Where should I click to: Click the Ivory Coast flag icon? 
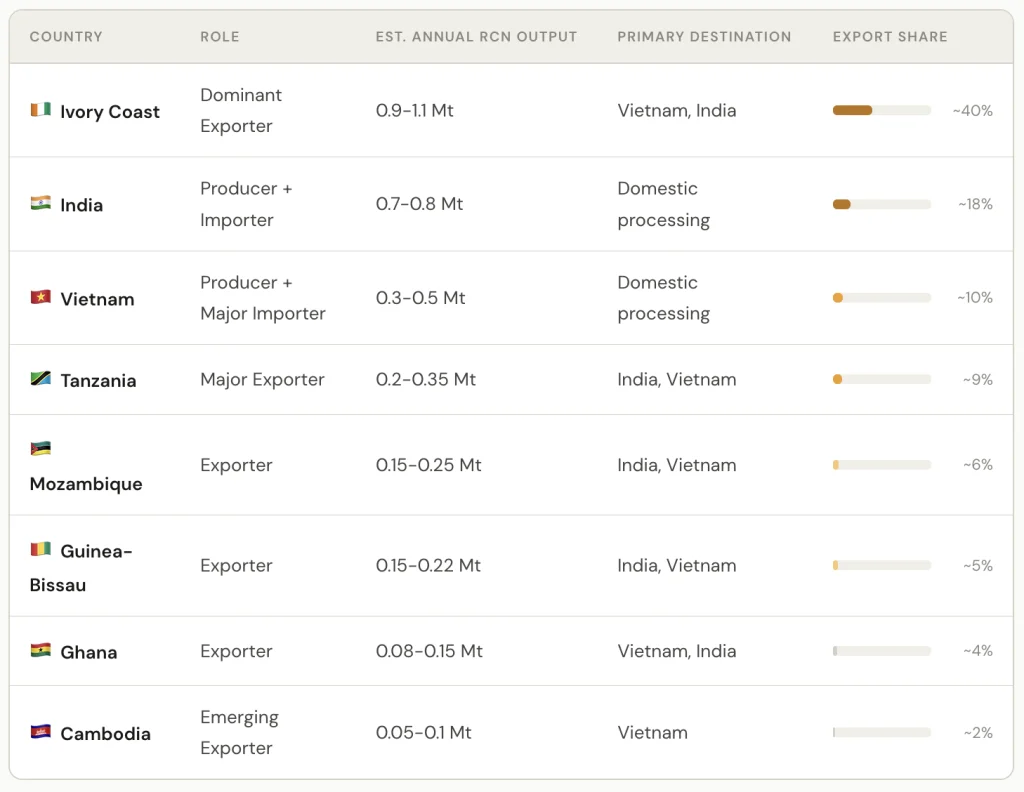(40, 110)
